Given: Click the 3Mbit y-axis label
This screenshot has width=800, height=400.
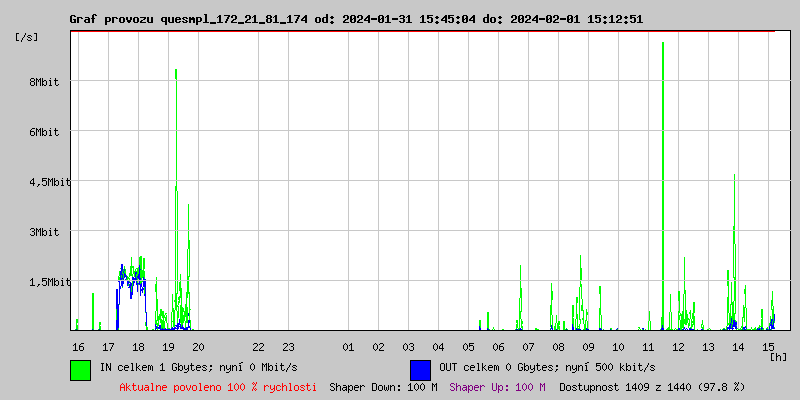Looking at the screenshot, I should point(44,232).
